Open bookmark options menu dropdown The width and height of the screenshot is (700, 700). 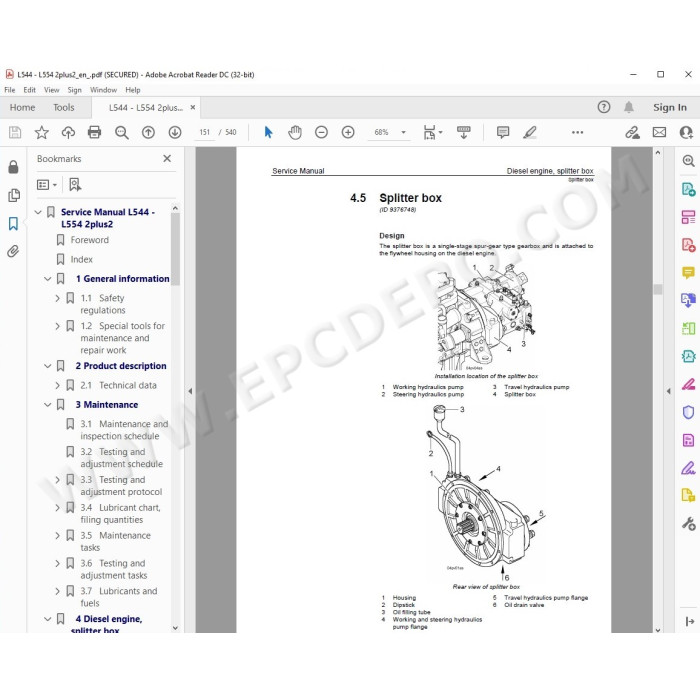point(47,184)
